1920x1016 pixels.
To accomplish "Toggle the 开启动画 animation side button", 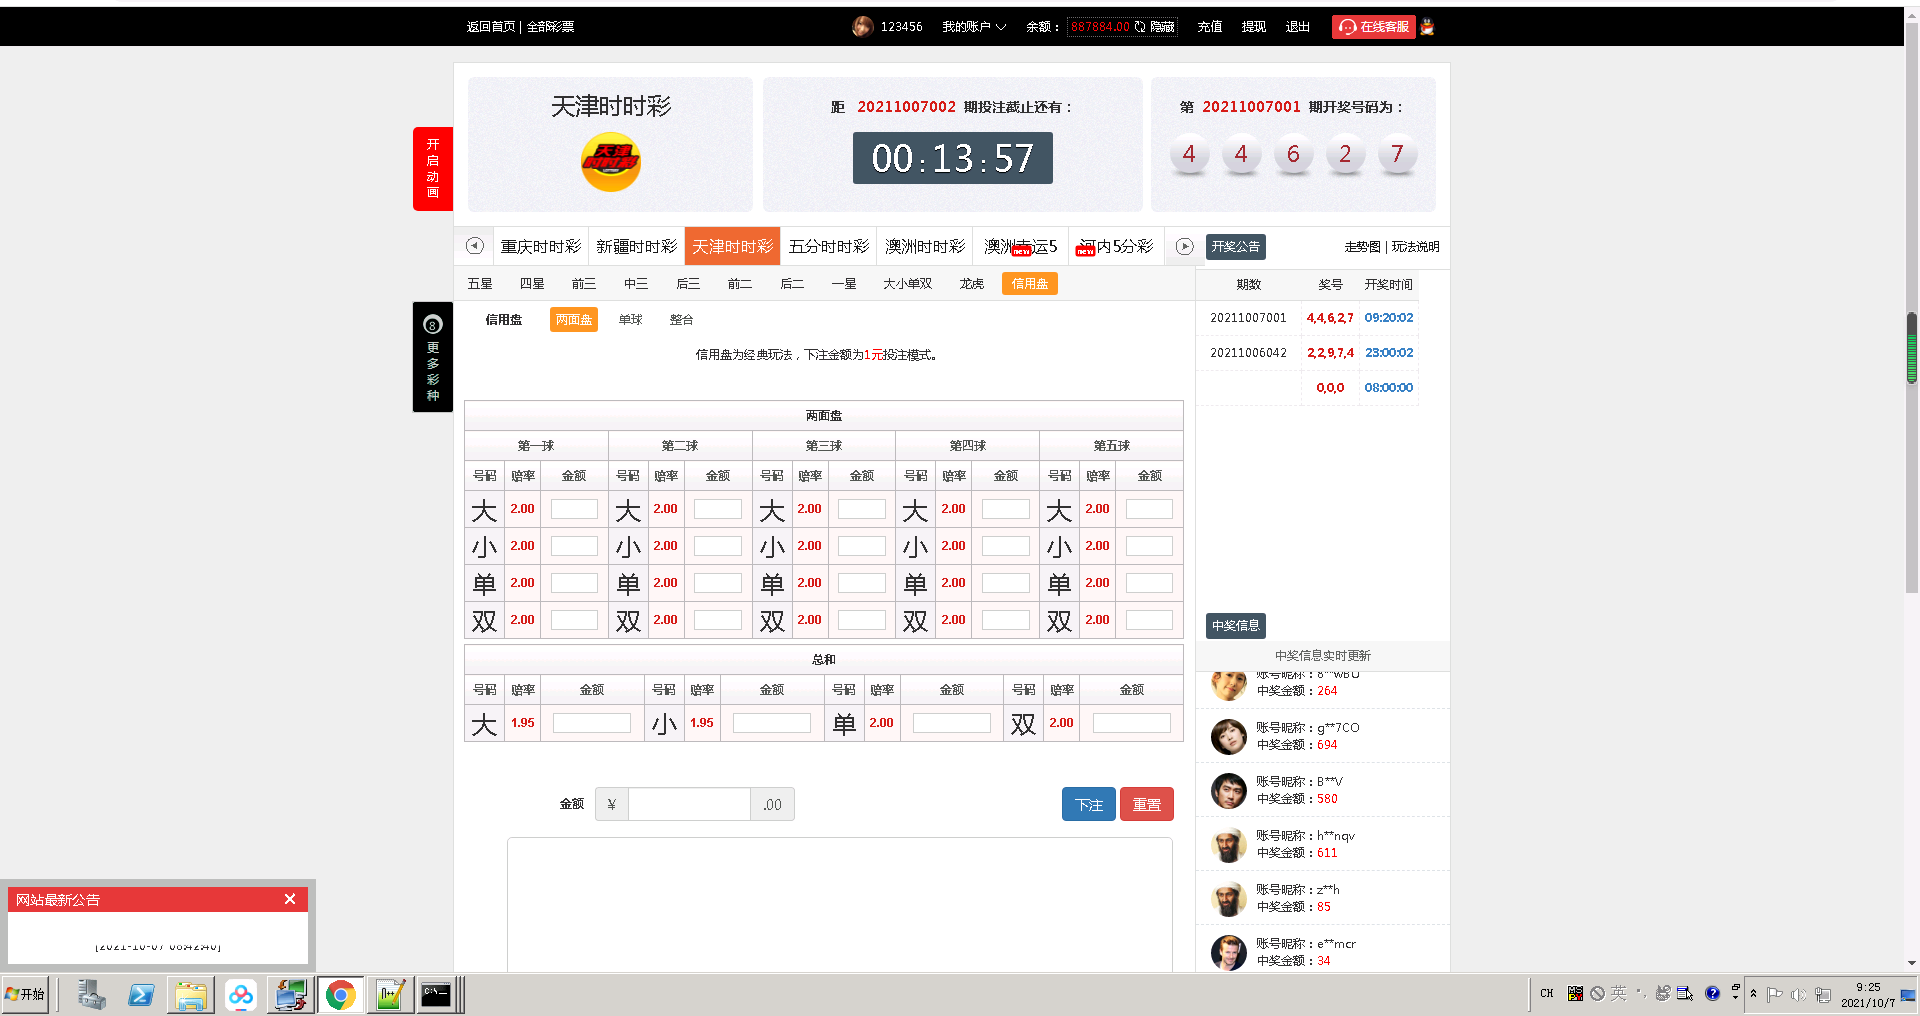I will (432, 168).
